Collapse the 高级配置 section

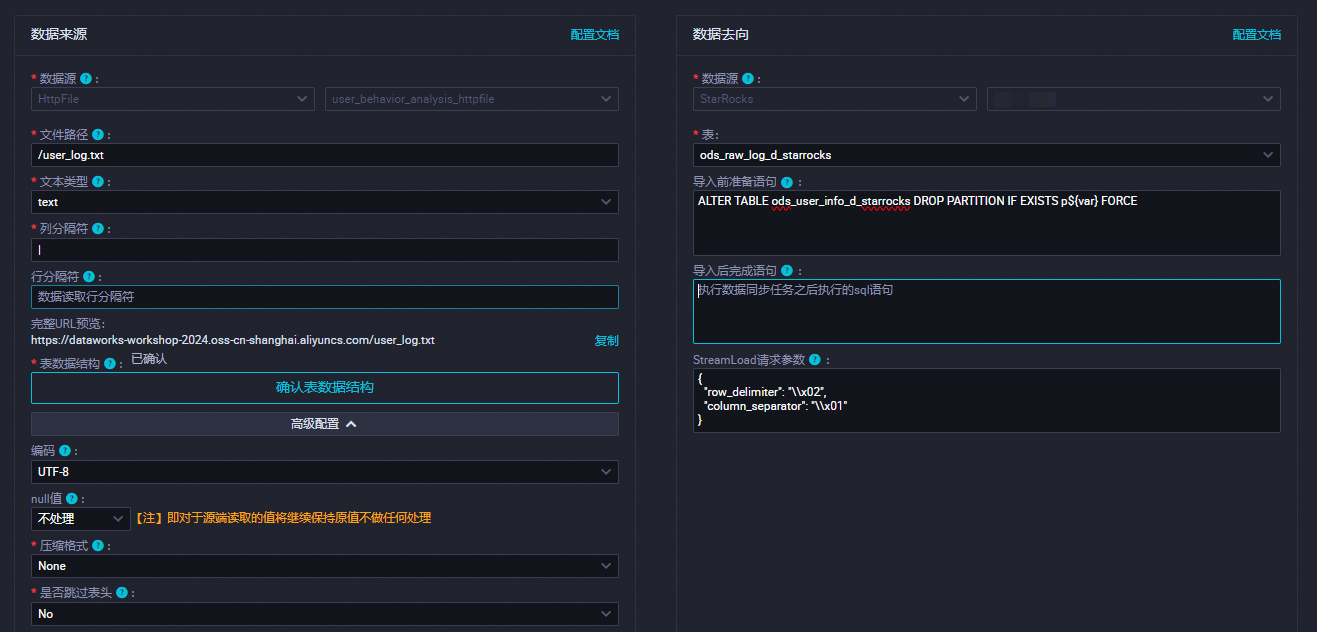tap(324, 424)
